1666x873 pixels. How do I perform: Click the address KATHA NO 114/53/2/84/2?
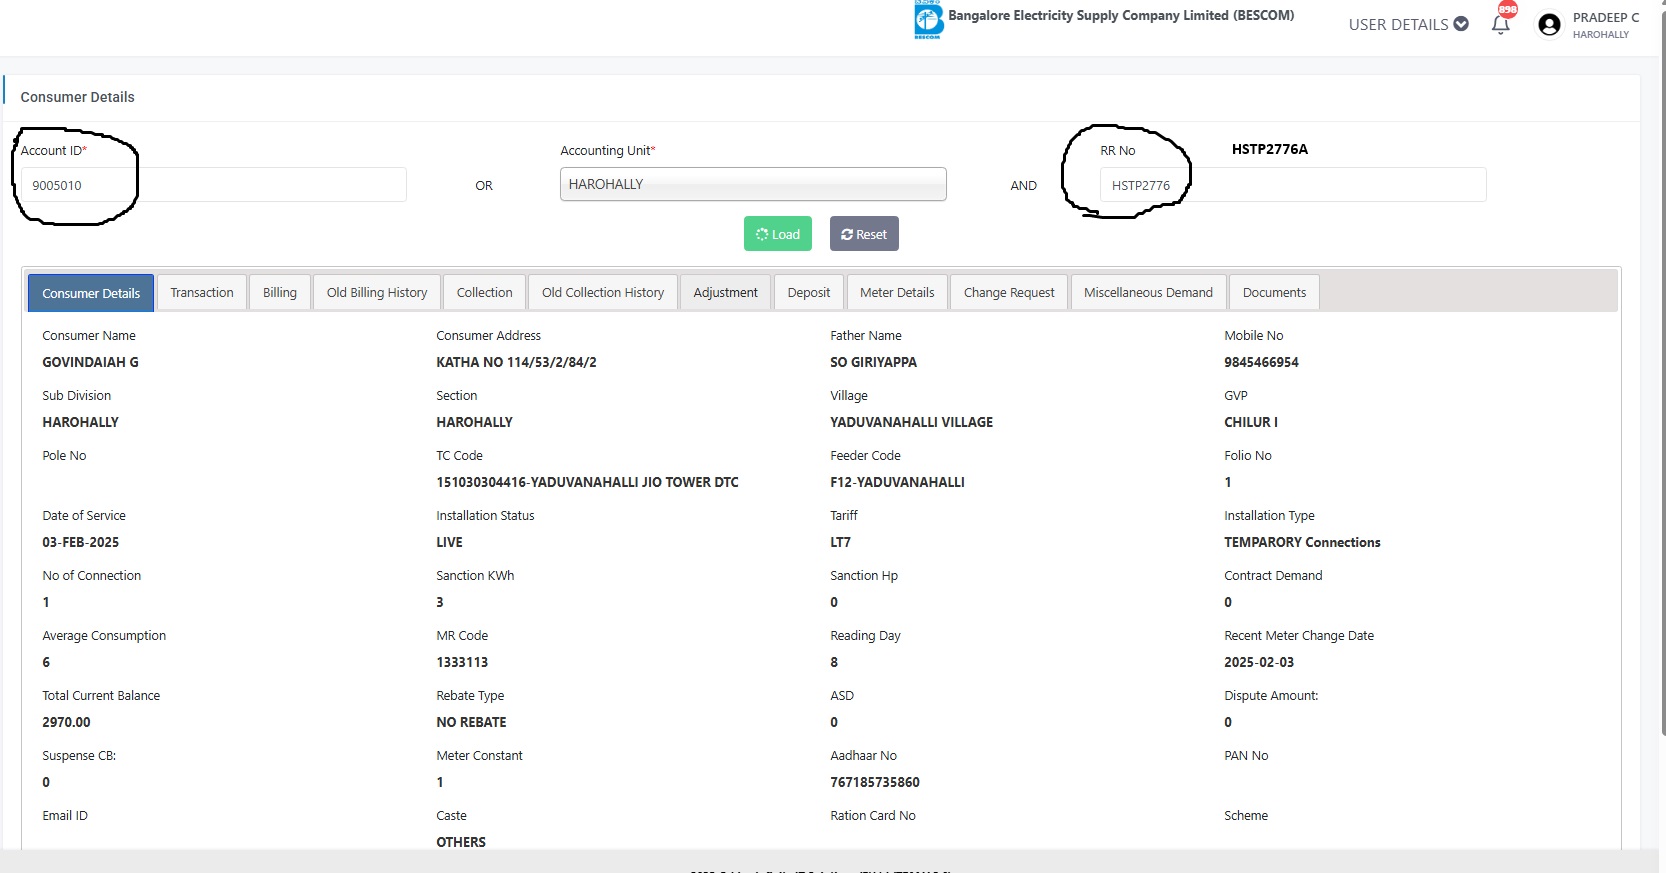pos(516,362)
